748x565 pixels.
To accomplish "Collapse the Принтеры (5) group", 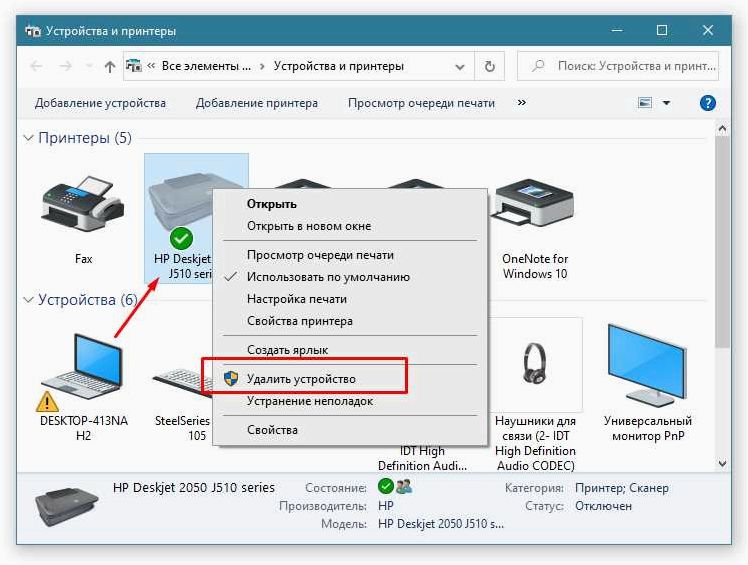I will [x=29, y=138].
